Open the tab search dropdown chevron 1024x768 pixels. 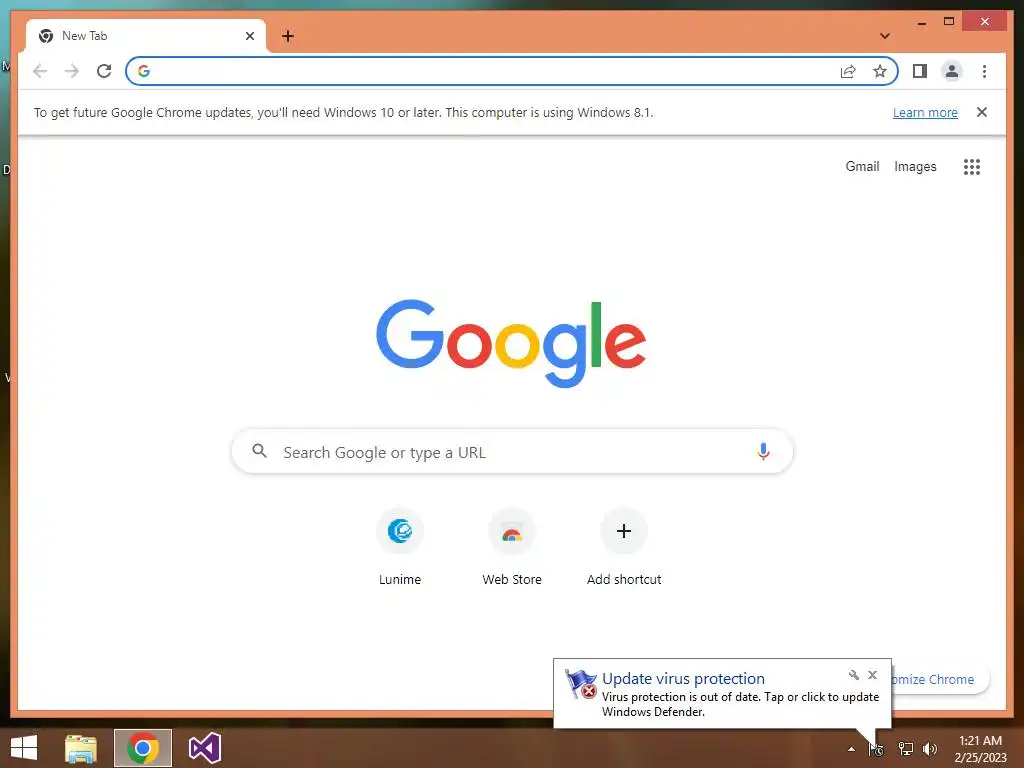coord(884,36)
